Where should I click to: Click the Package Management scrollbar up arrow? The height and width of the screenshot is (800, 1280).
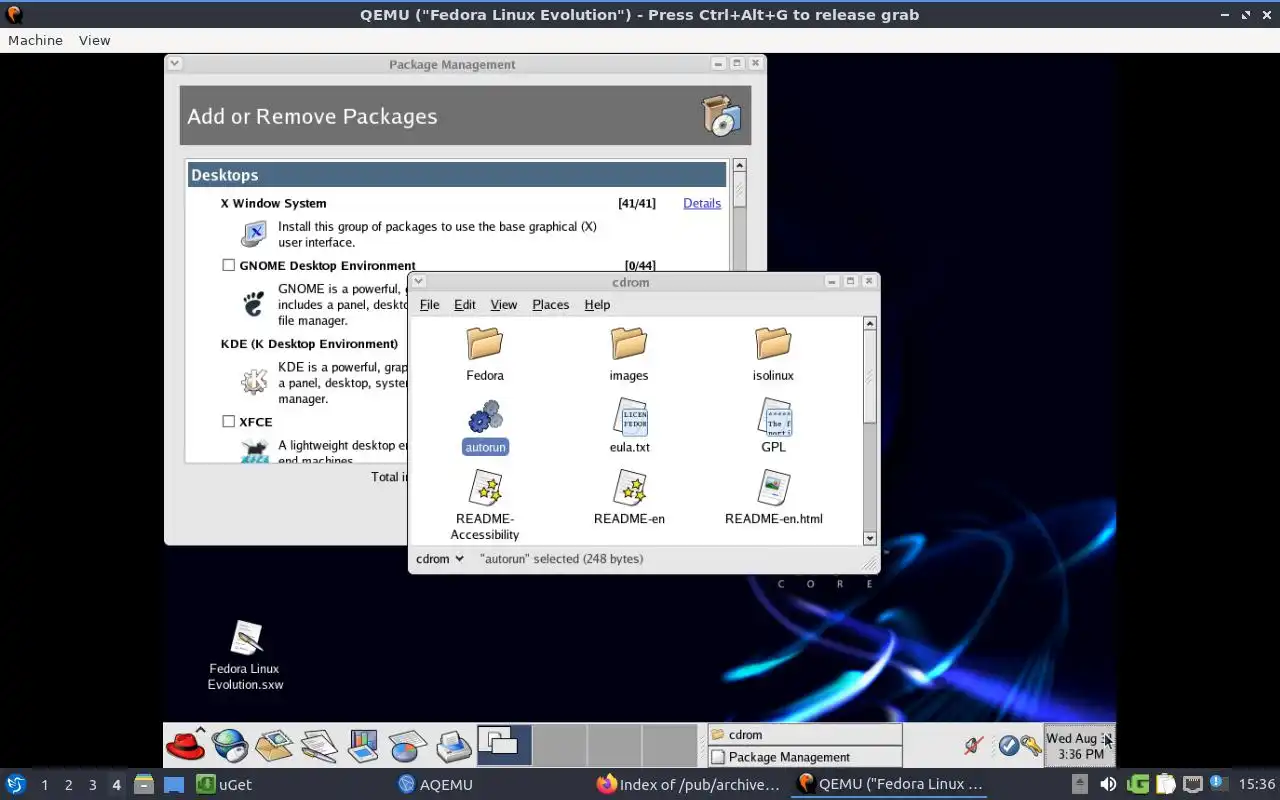click(739, 165)
